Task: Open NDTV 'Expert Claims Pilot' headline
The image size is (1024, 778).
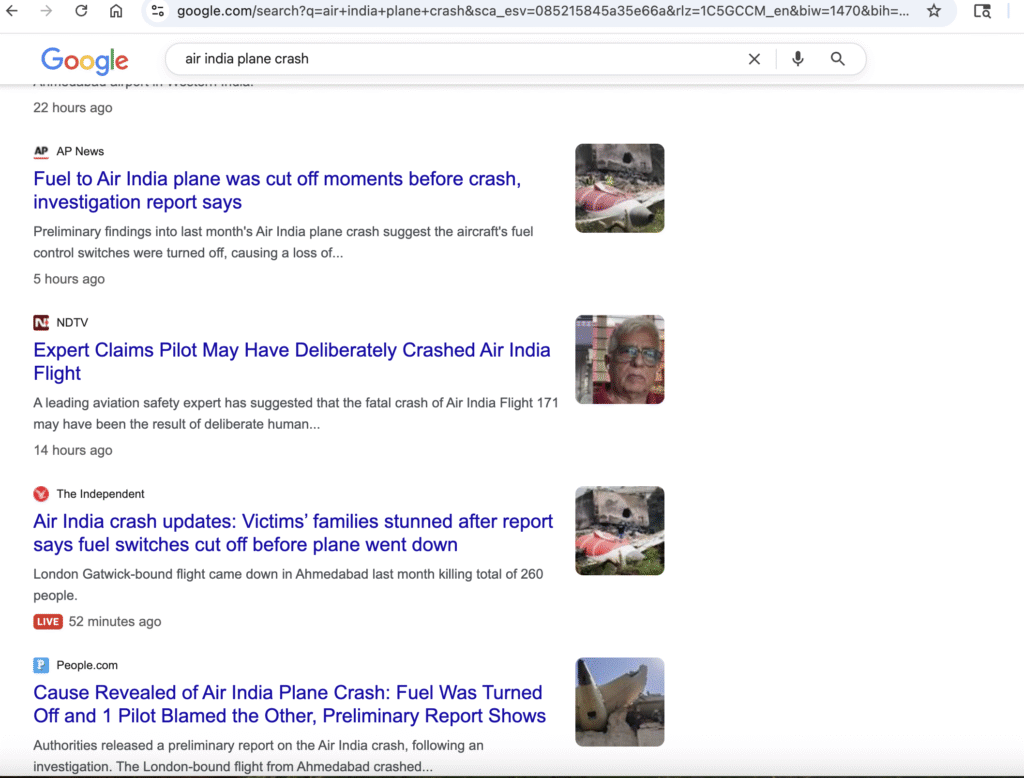Action: click(x=292, y=361)
